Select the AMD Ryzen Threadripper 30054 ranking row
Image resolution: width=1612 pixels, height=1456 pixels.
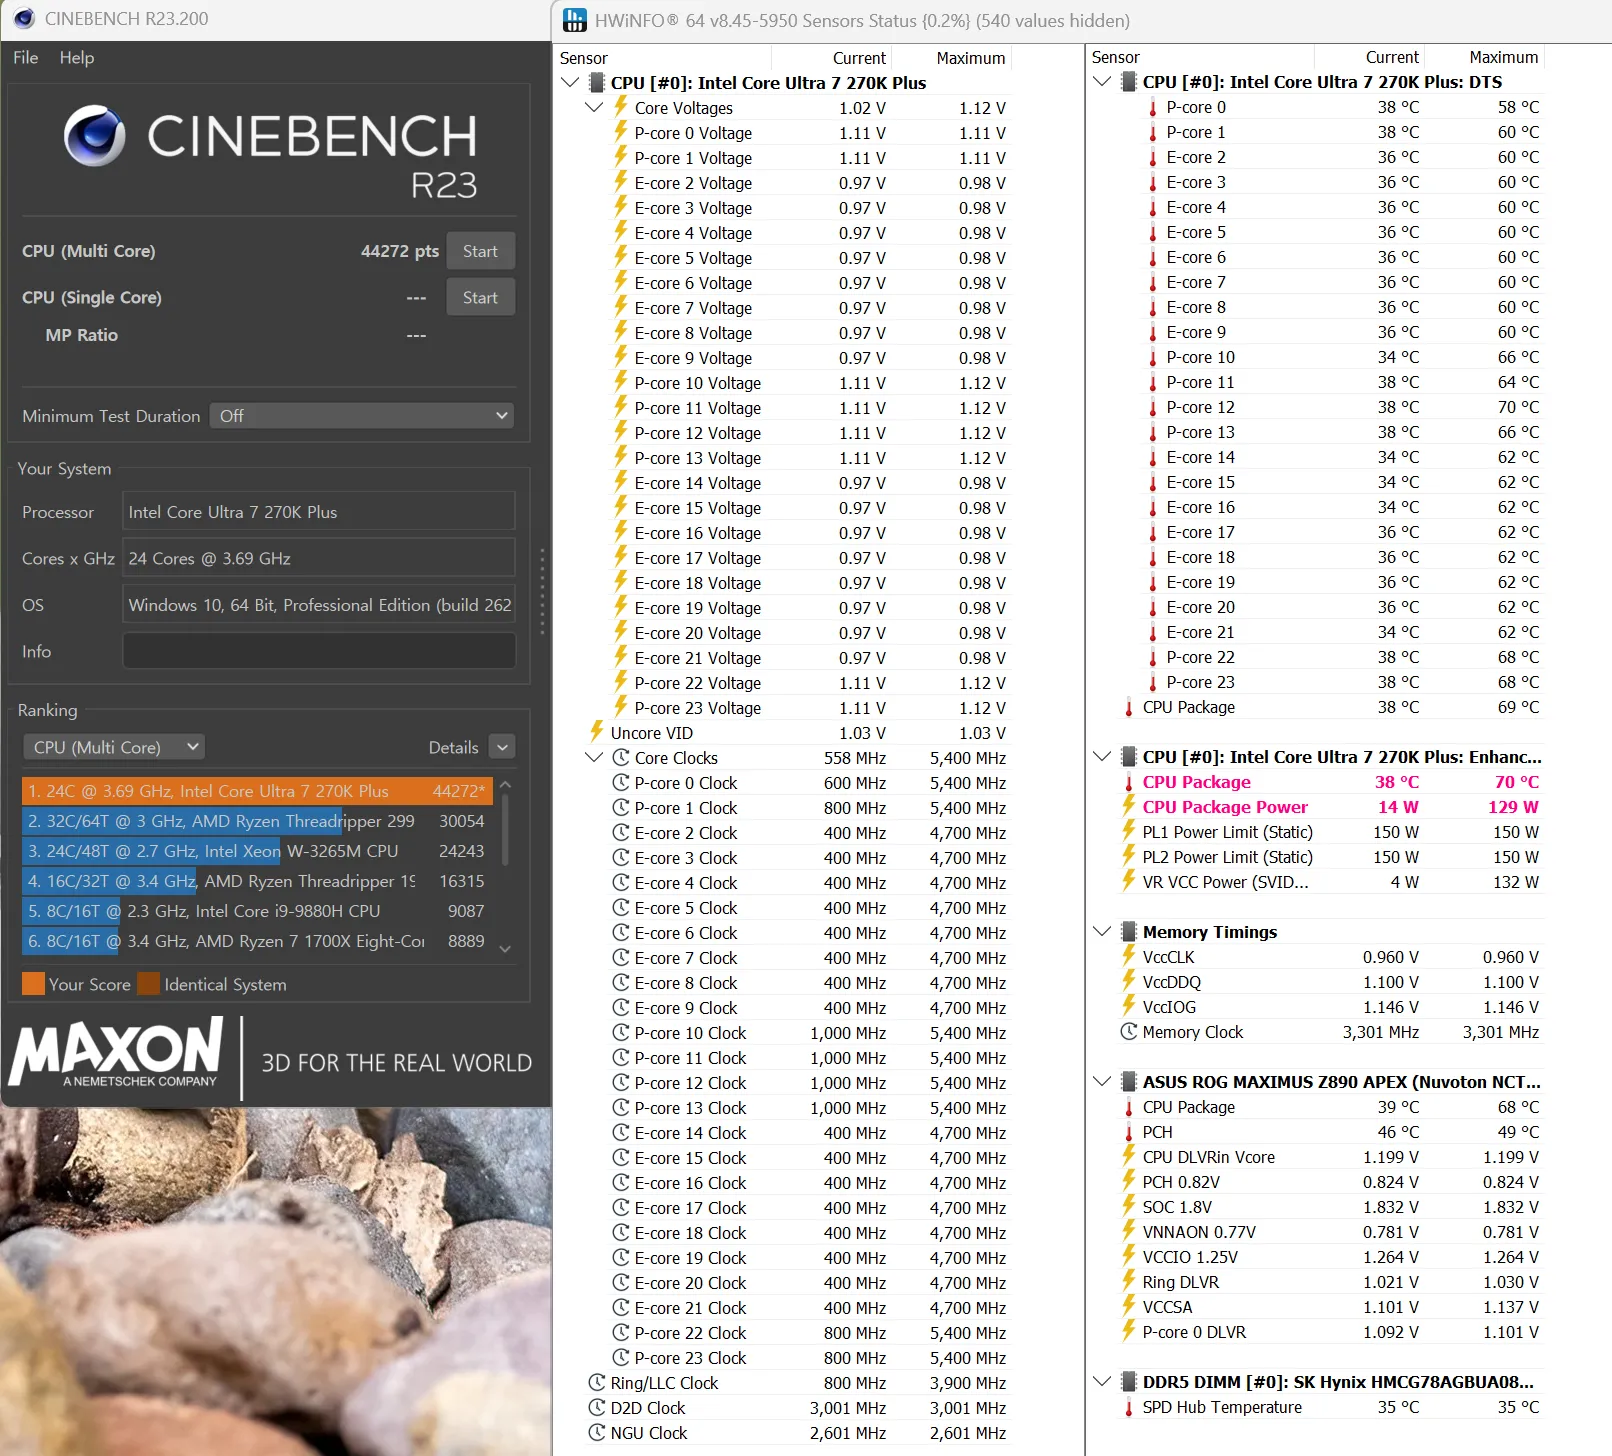pos(257,821)
